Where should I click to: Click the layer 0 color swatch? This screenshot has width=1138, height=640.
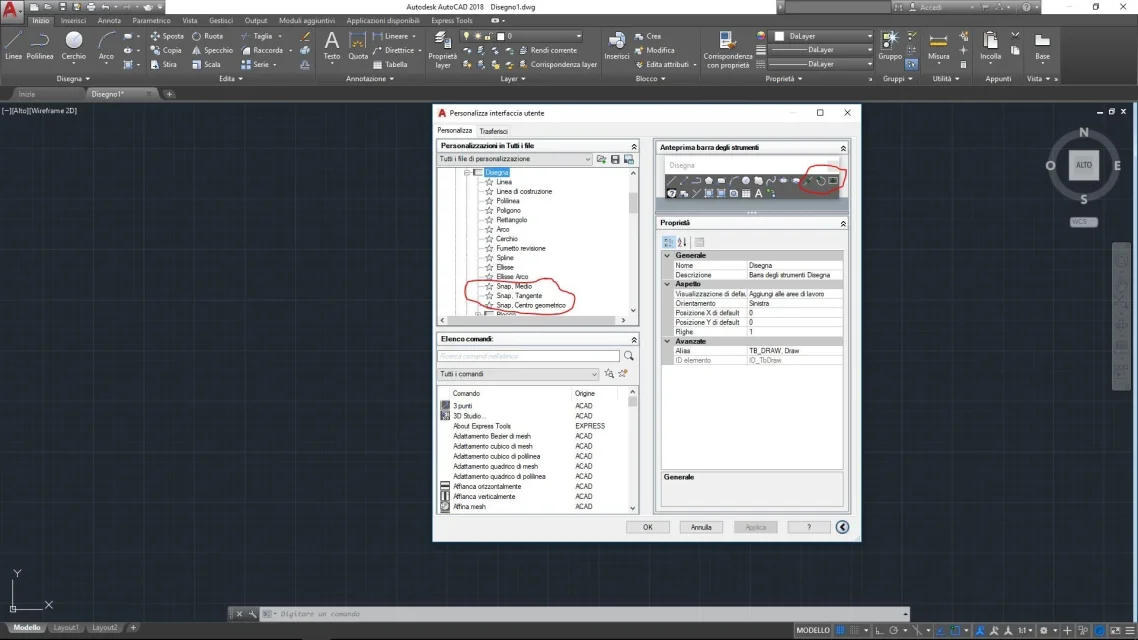tap(500, 36)
